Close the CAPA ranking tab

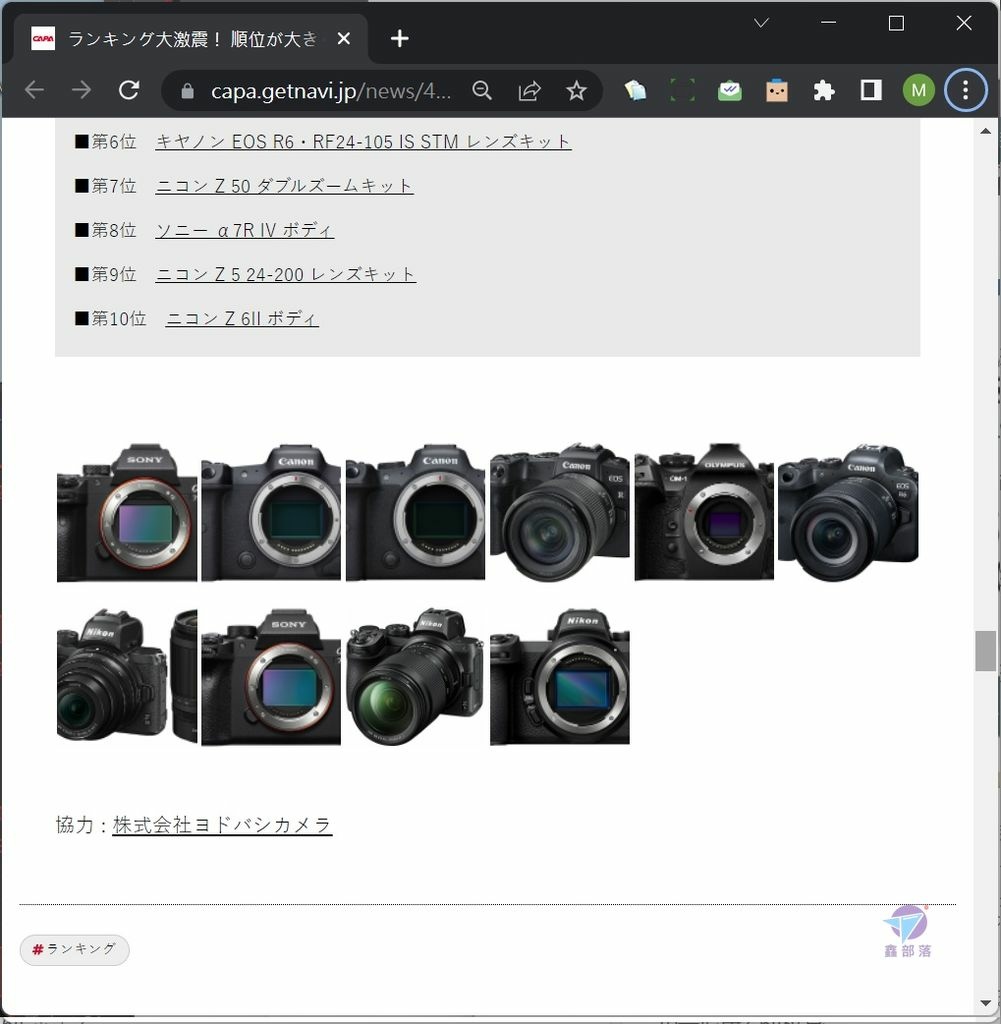[343, 39]
